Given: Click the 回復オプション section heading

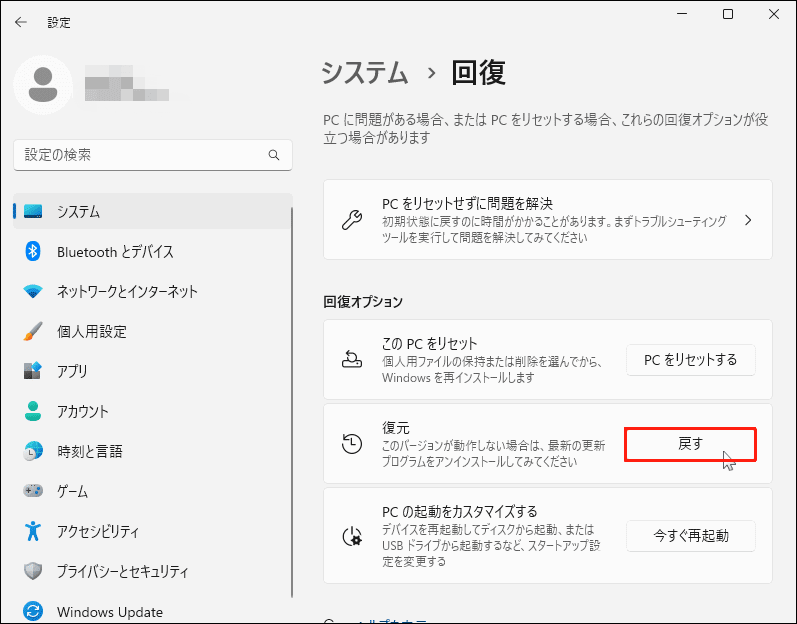Looking at the screenshot, I should (363, 302).
